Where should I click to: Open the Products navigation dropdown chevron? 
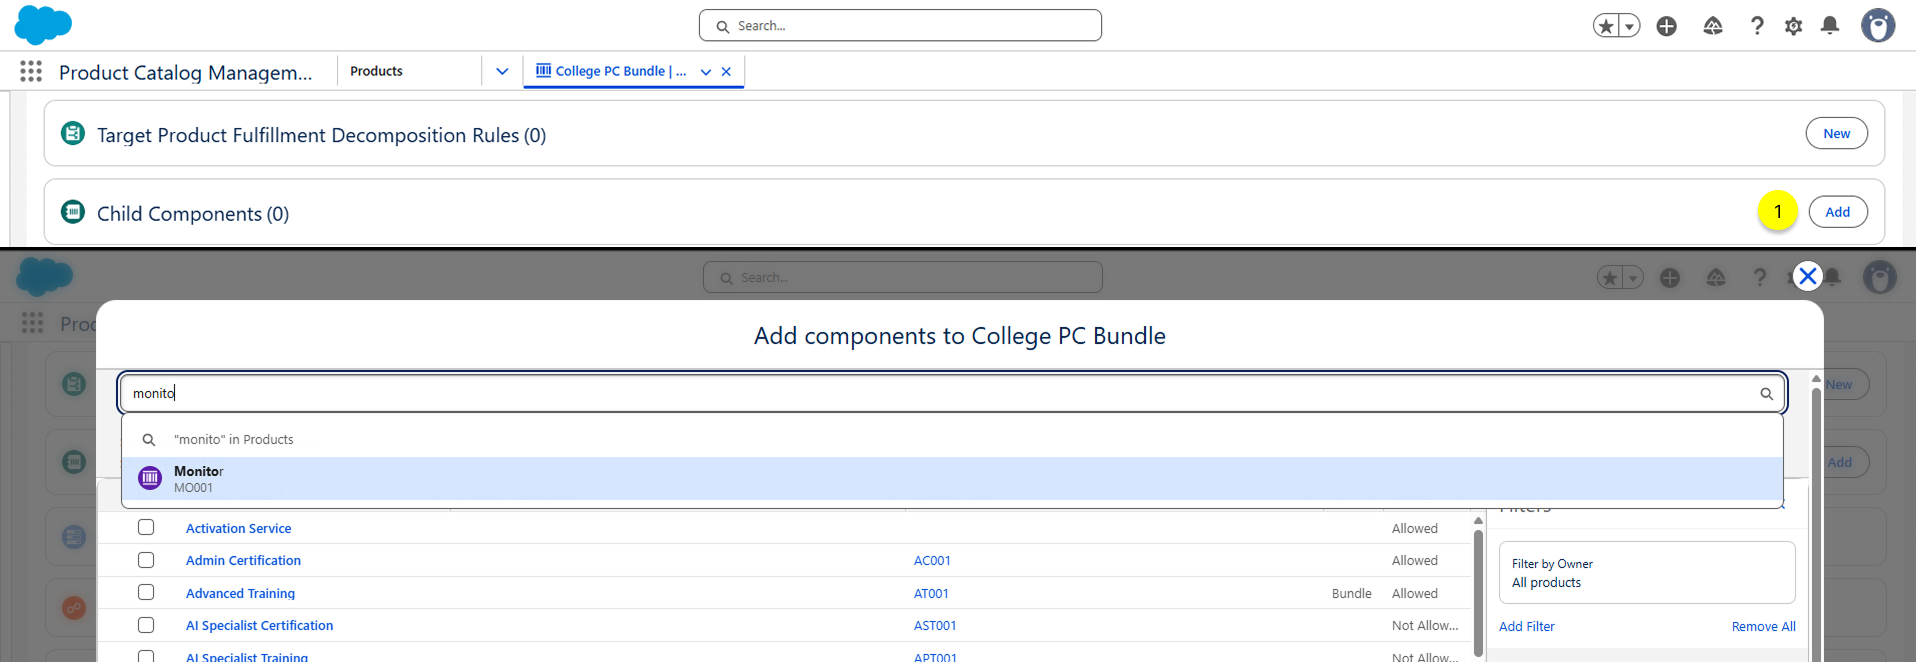[502, 71]
